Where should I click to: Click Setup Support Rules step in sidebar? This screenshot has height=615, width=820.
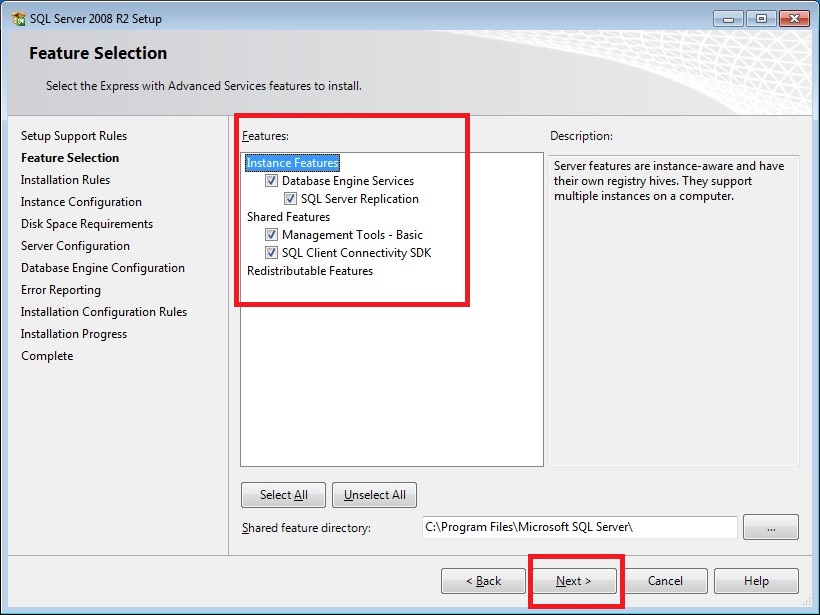(74, 136)
